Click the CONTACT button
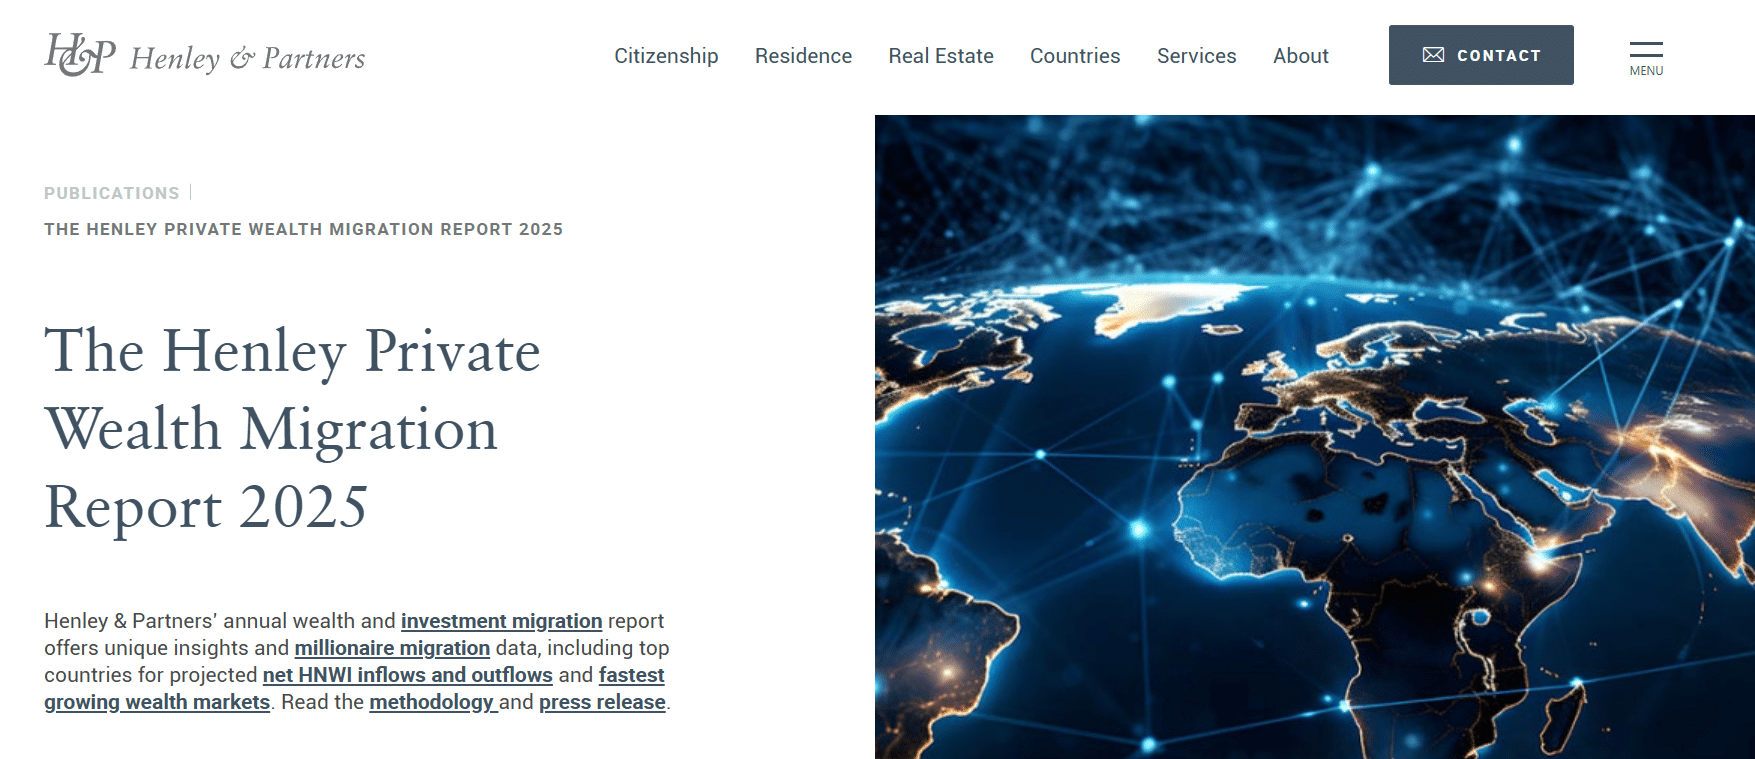The image size is (1755, 759). coord(1481,55)
